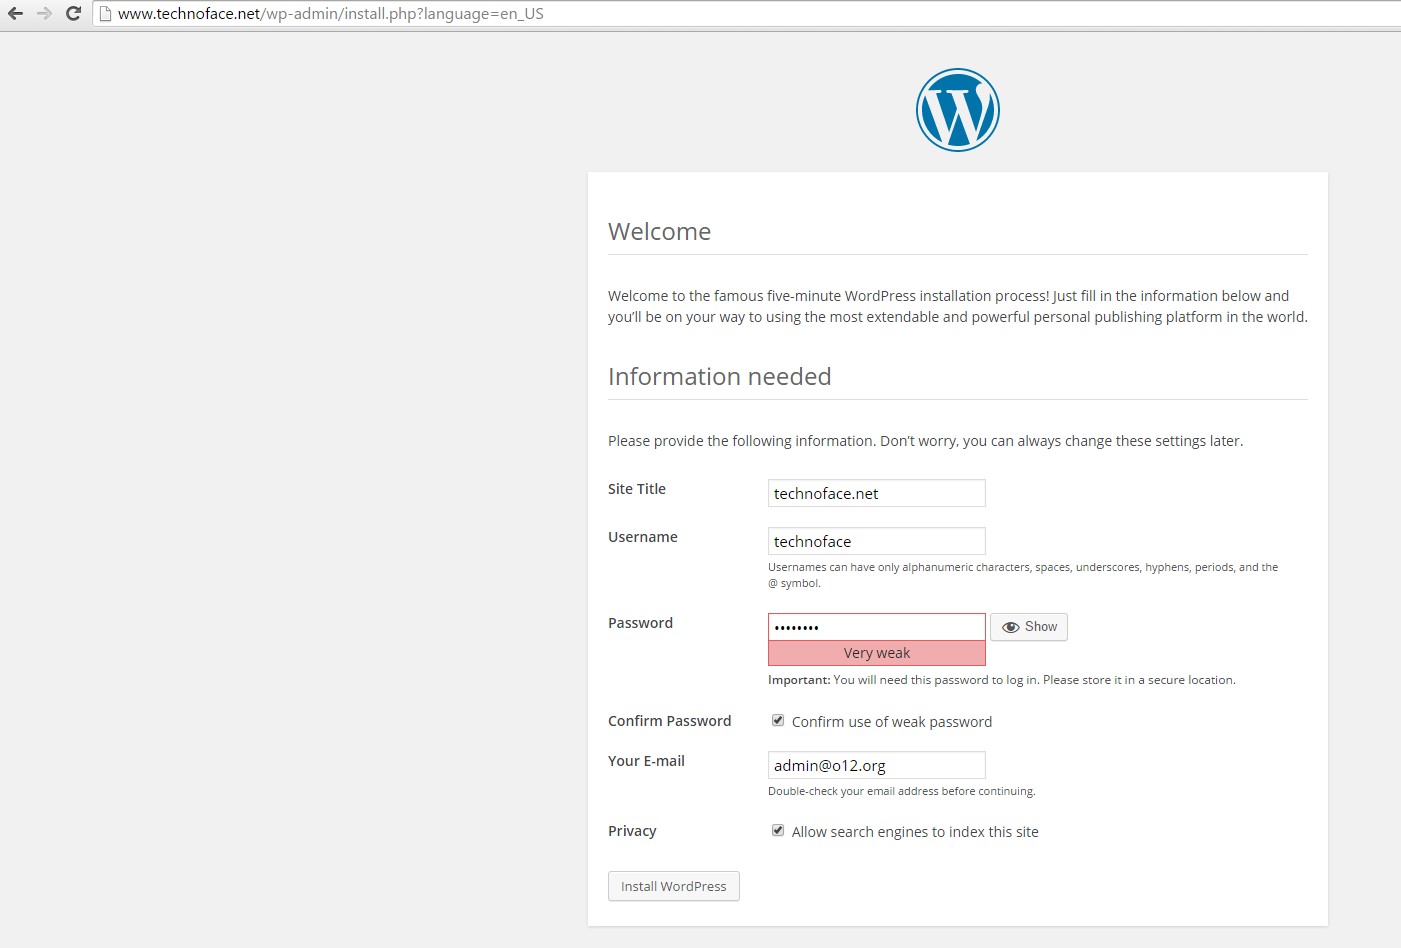Reload the page with the refresh icon

[x=73, y=13]
